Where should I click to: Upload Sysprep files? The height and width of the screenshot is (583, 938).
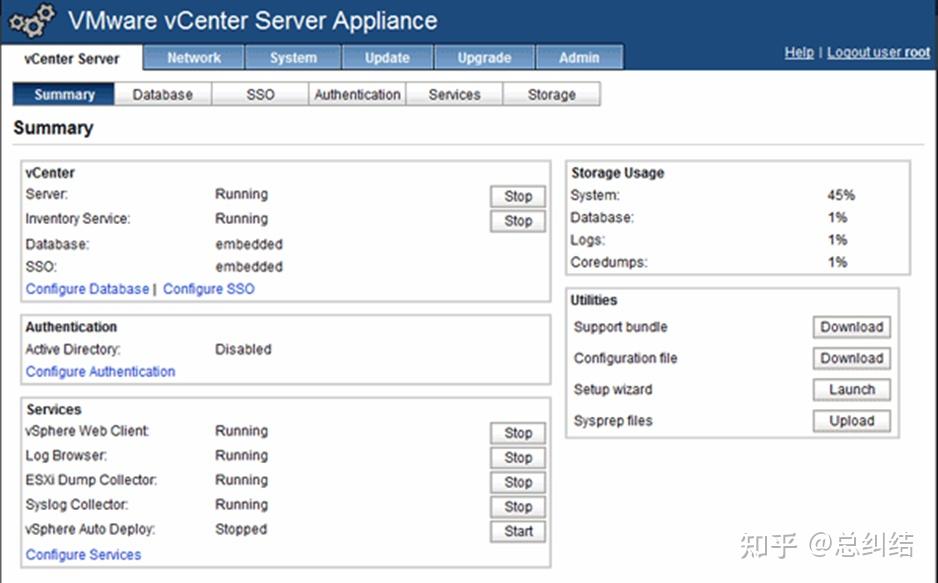(x=851, y=421)
